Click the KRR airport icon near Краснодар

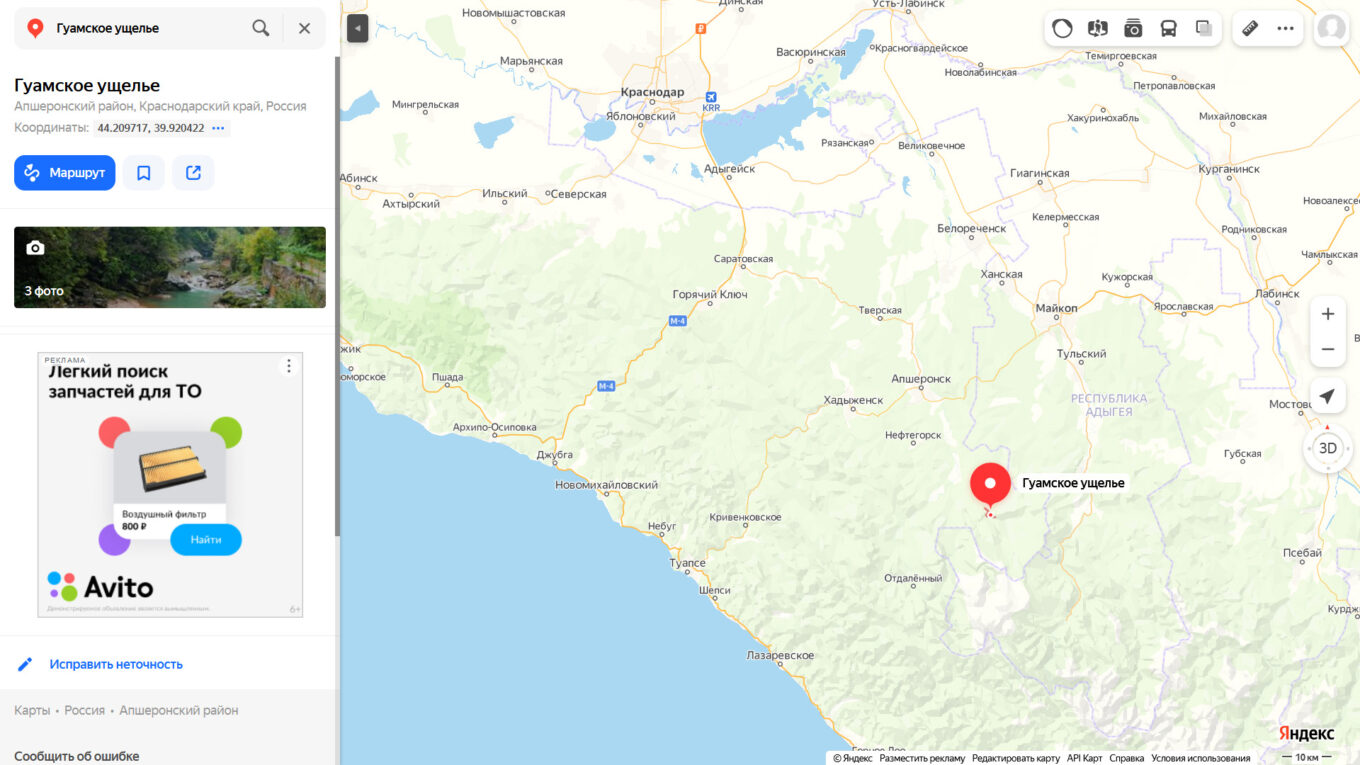711,100
